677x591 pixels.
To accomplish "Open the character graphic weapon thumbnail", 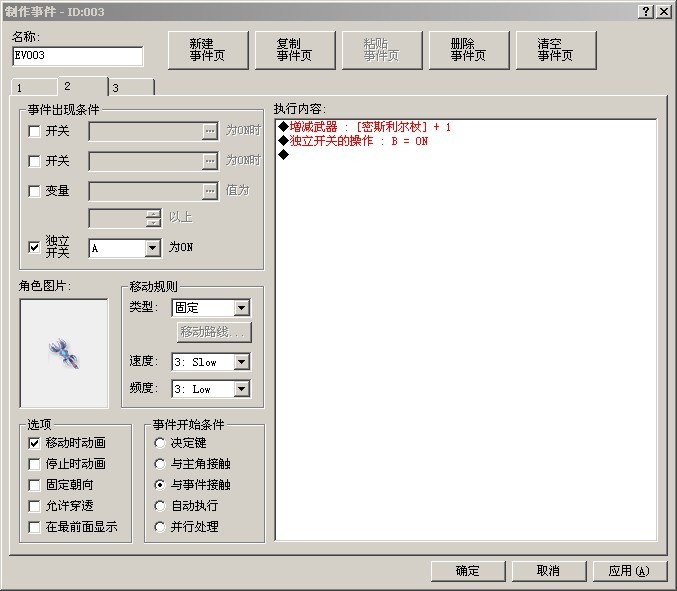I will 64,353.
